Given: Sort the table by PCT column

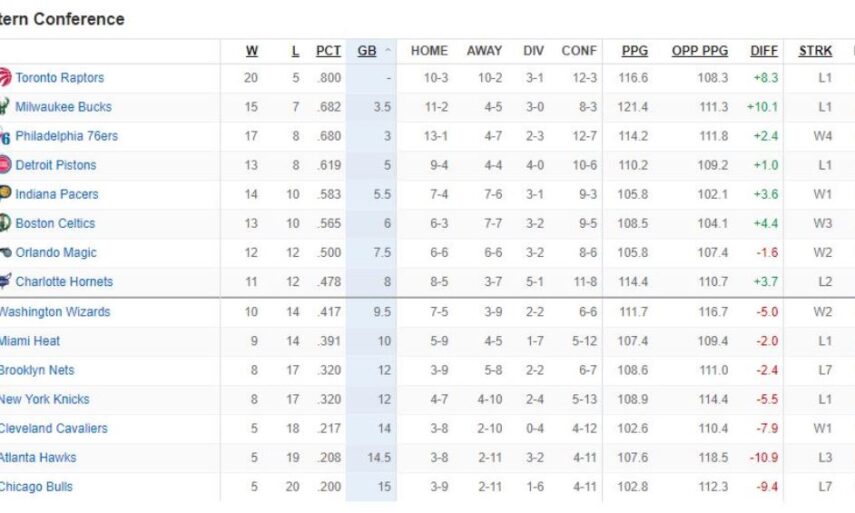Looking at the screenshot, I should coord(328,51).
